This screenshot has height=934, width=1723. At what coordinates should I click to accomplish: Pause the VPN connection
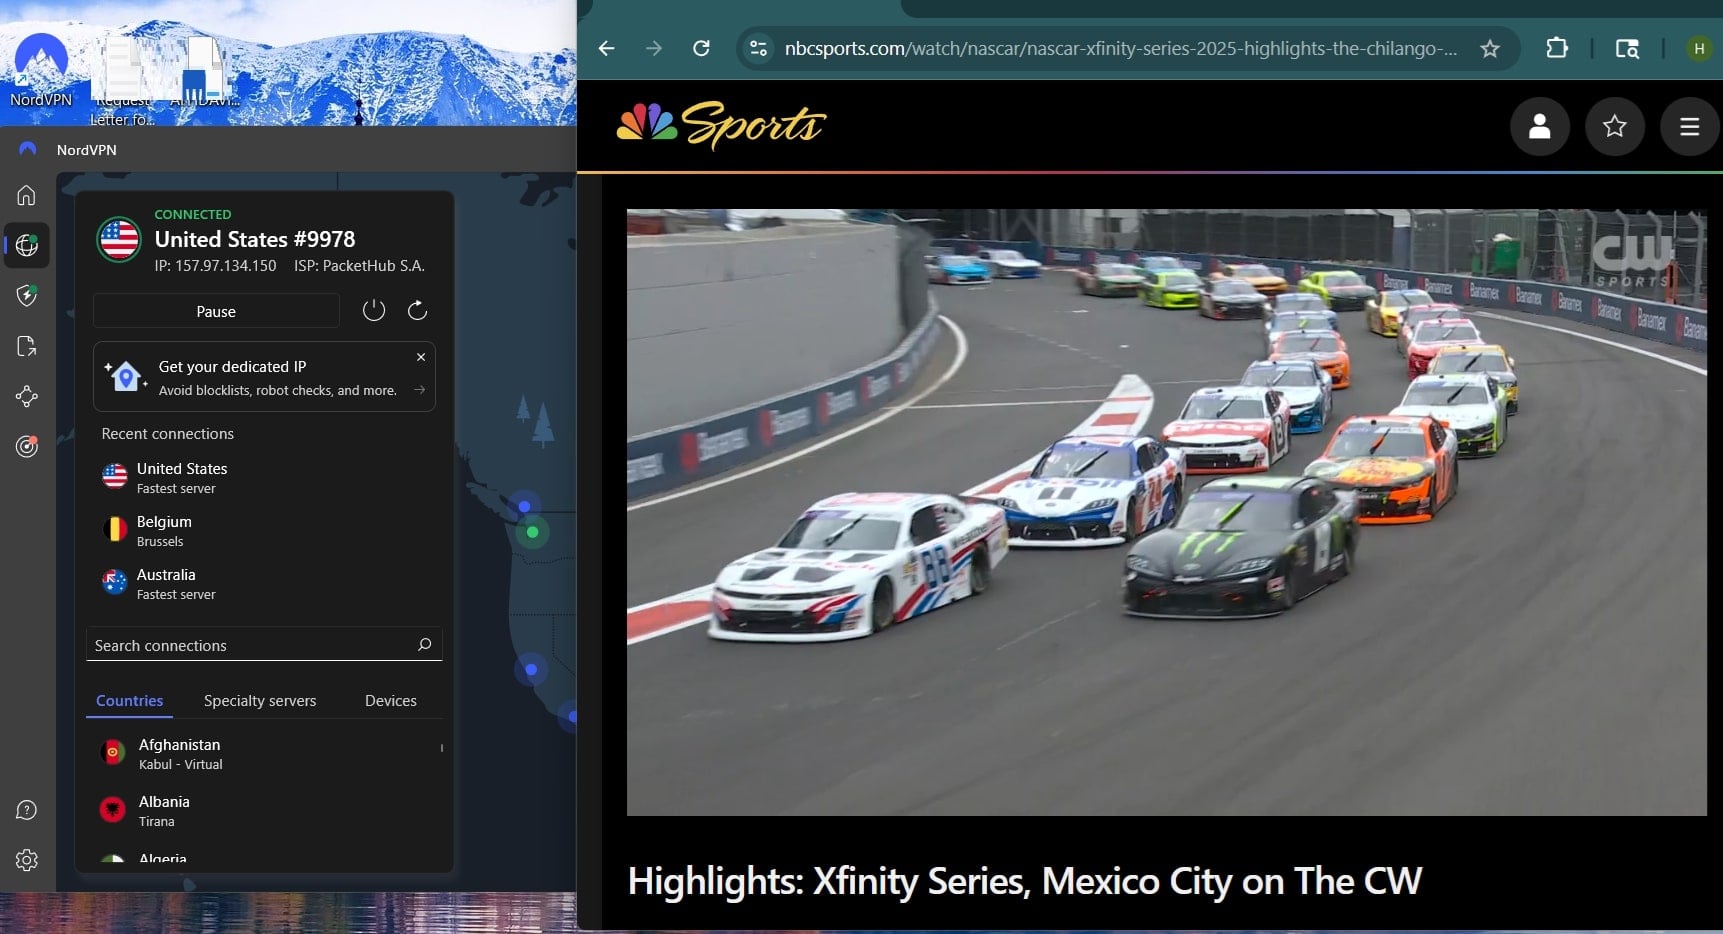pyautogui.click(x=216, y=311)
